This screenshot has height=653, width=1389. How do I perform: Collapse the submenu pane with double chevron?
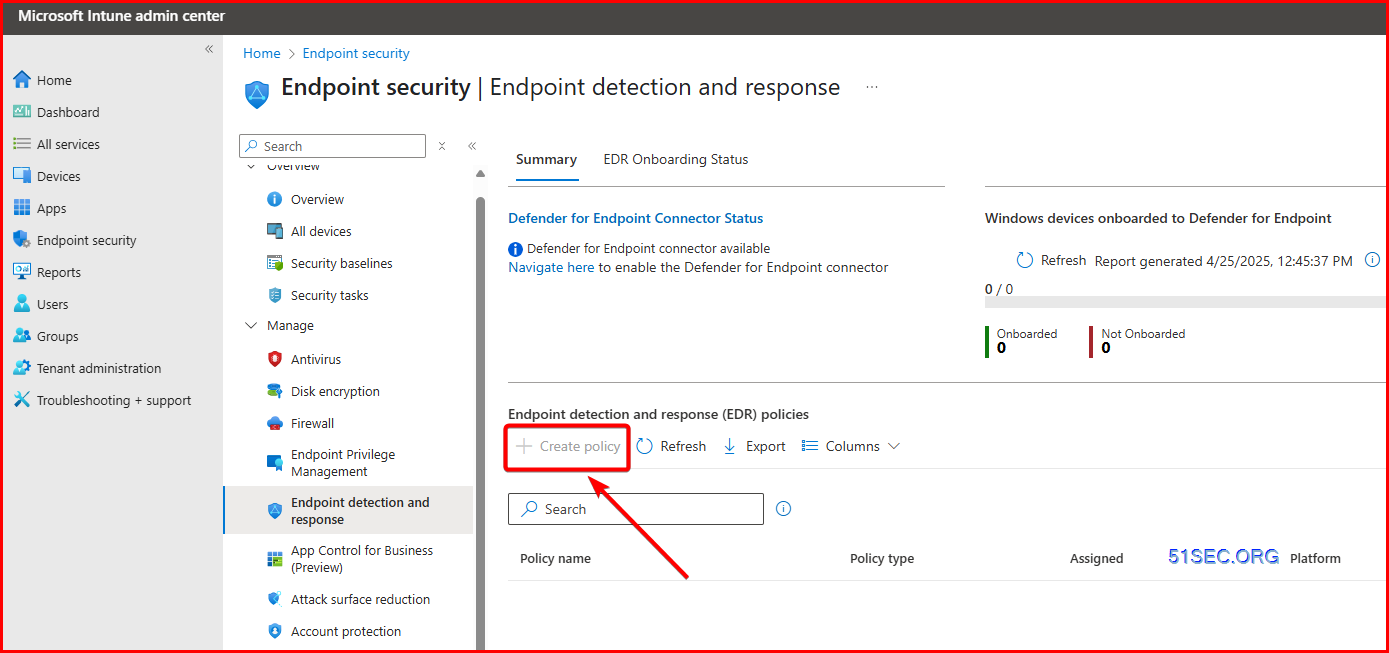pyautogui.click(x=472, y=146)
